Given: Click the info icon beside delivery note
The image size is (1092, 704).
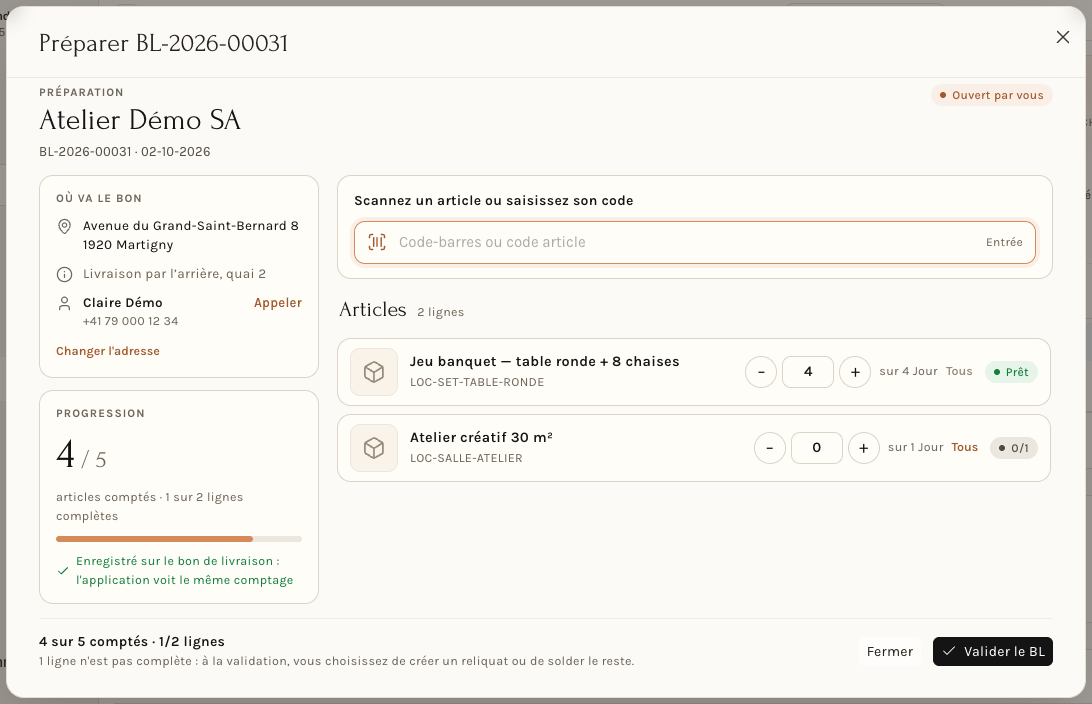Looking at the screenshot, I should point(64,274).
